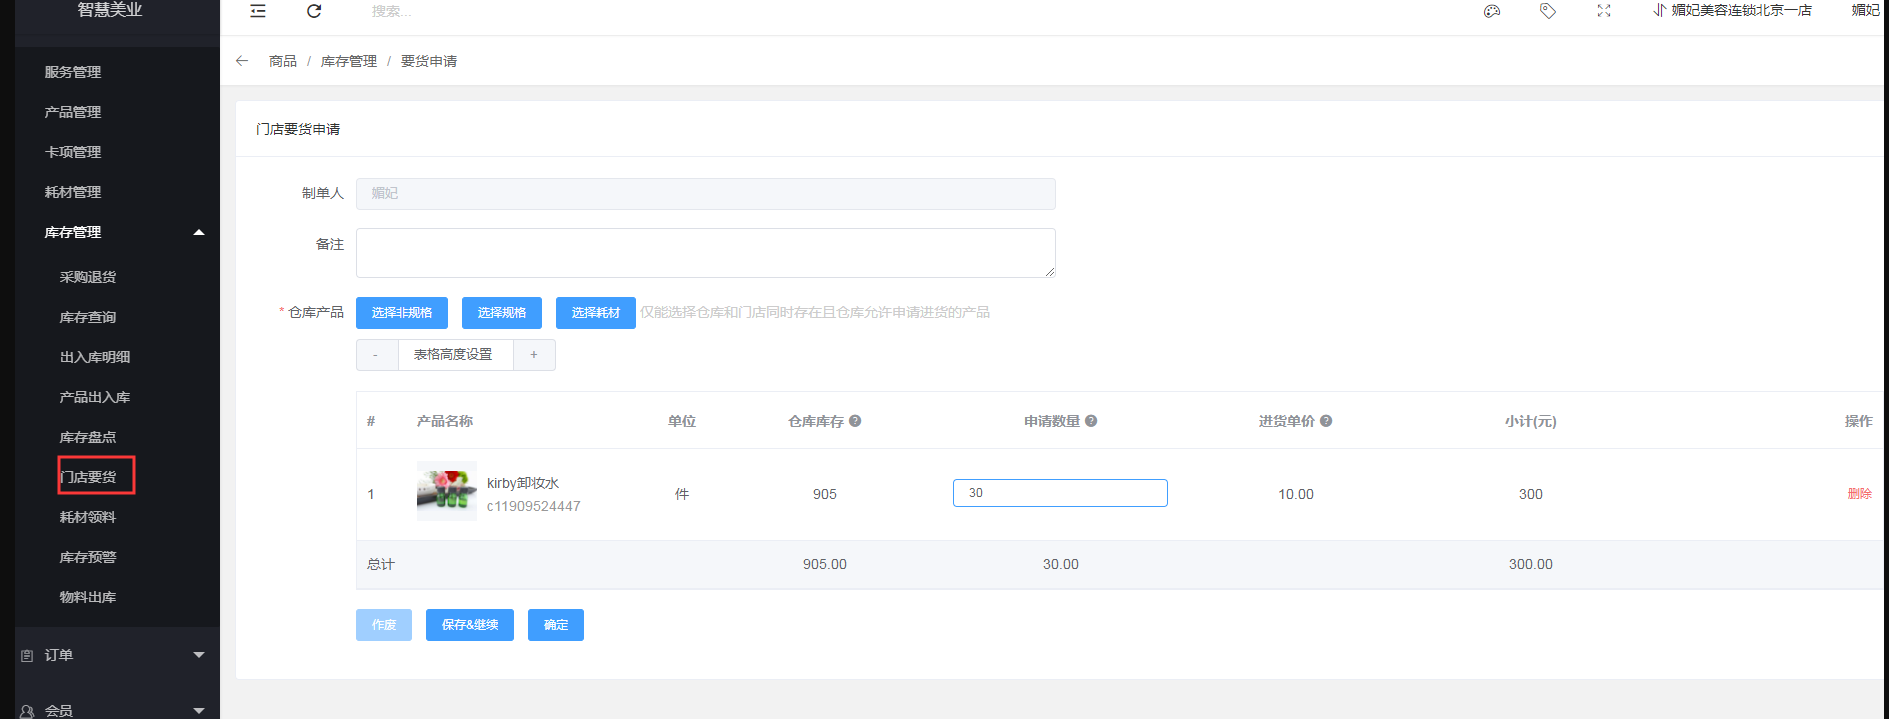Open the store switcher 媚妃美容连锁北京一店

[x=1732, y=10]
